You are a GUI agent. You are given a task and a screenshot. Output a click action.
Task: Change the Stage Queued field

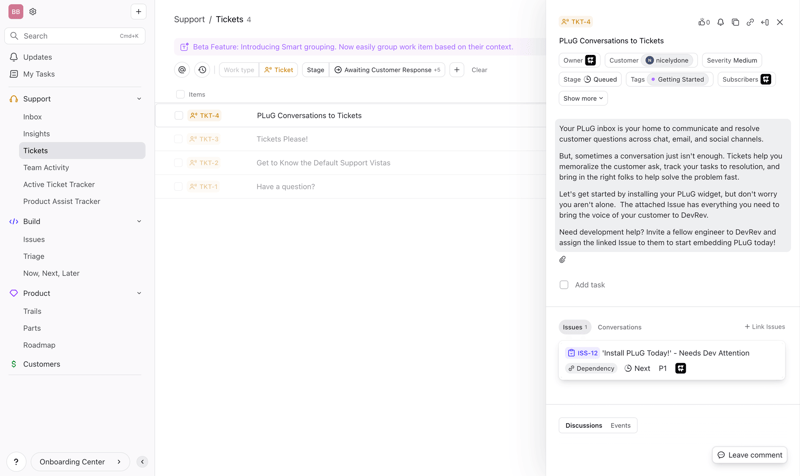[x=590, y=80]
